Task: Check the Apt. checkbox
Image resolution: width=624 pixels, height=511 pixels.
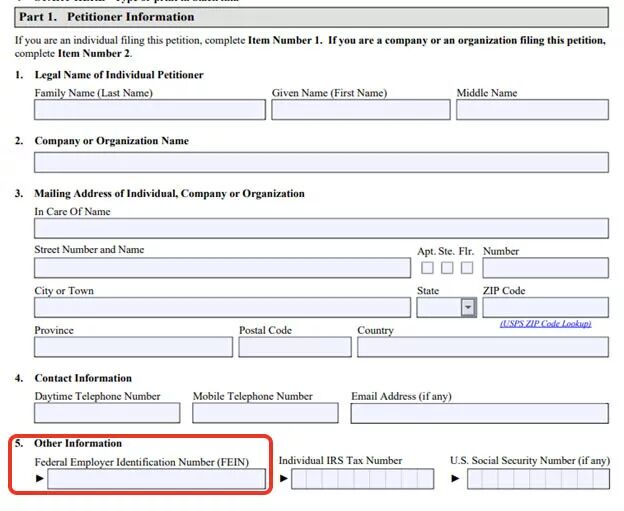Action: click(x=427, y=268)
